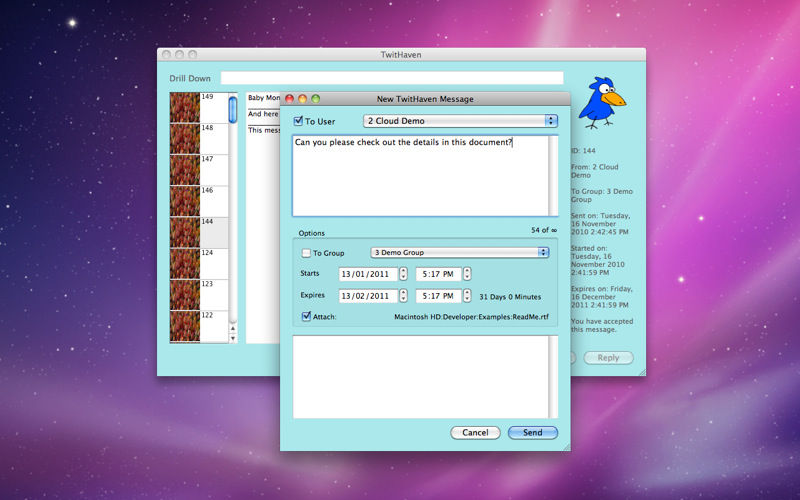Click 'To Group: 3 Demo Group' detail text

(x=602, y=195)
